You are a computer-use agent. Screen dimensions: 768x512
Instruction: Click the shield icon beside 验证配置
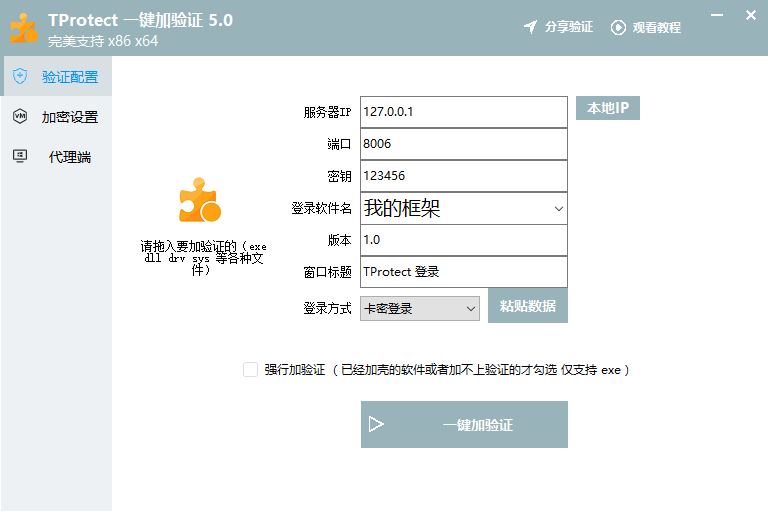pyautogui.click(x=20, y=76)
